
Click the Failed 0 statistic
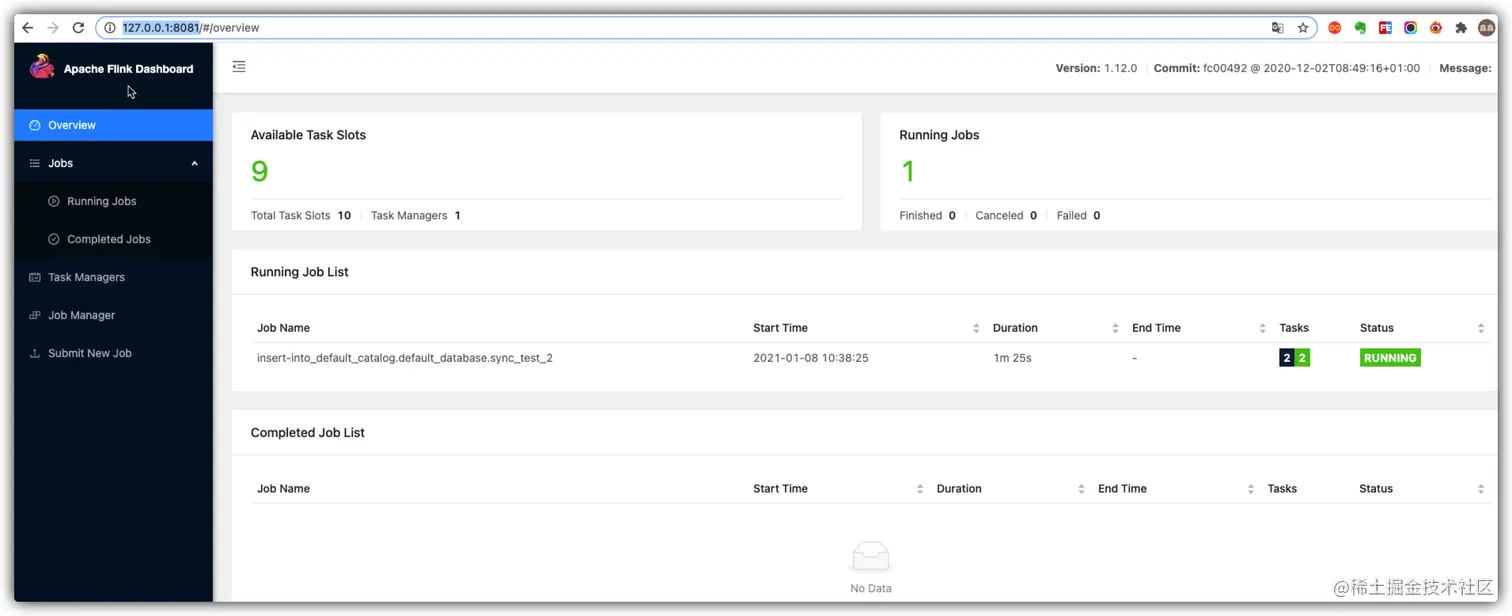[x=1078, y=216]
